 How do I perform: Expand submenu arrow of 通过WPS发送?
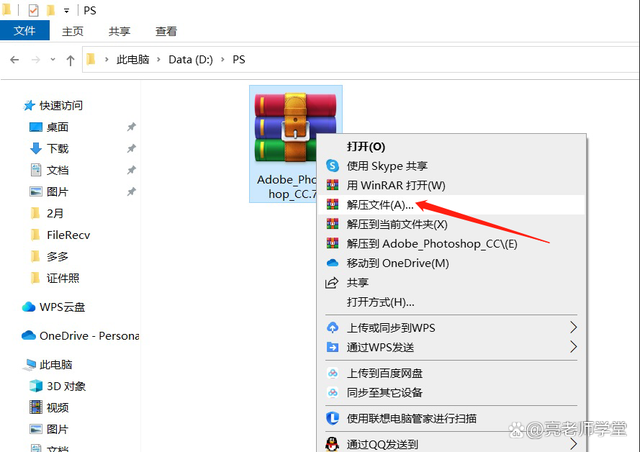click(x=573, y=347)
